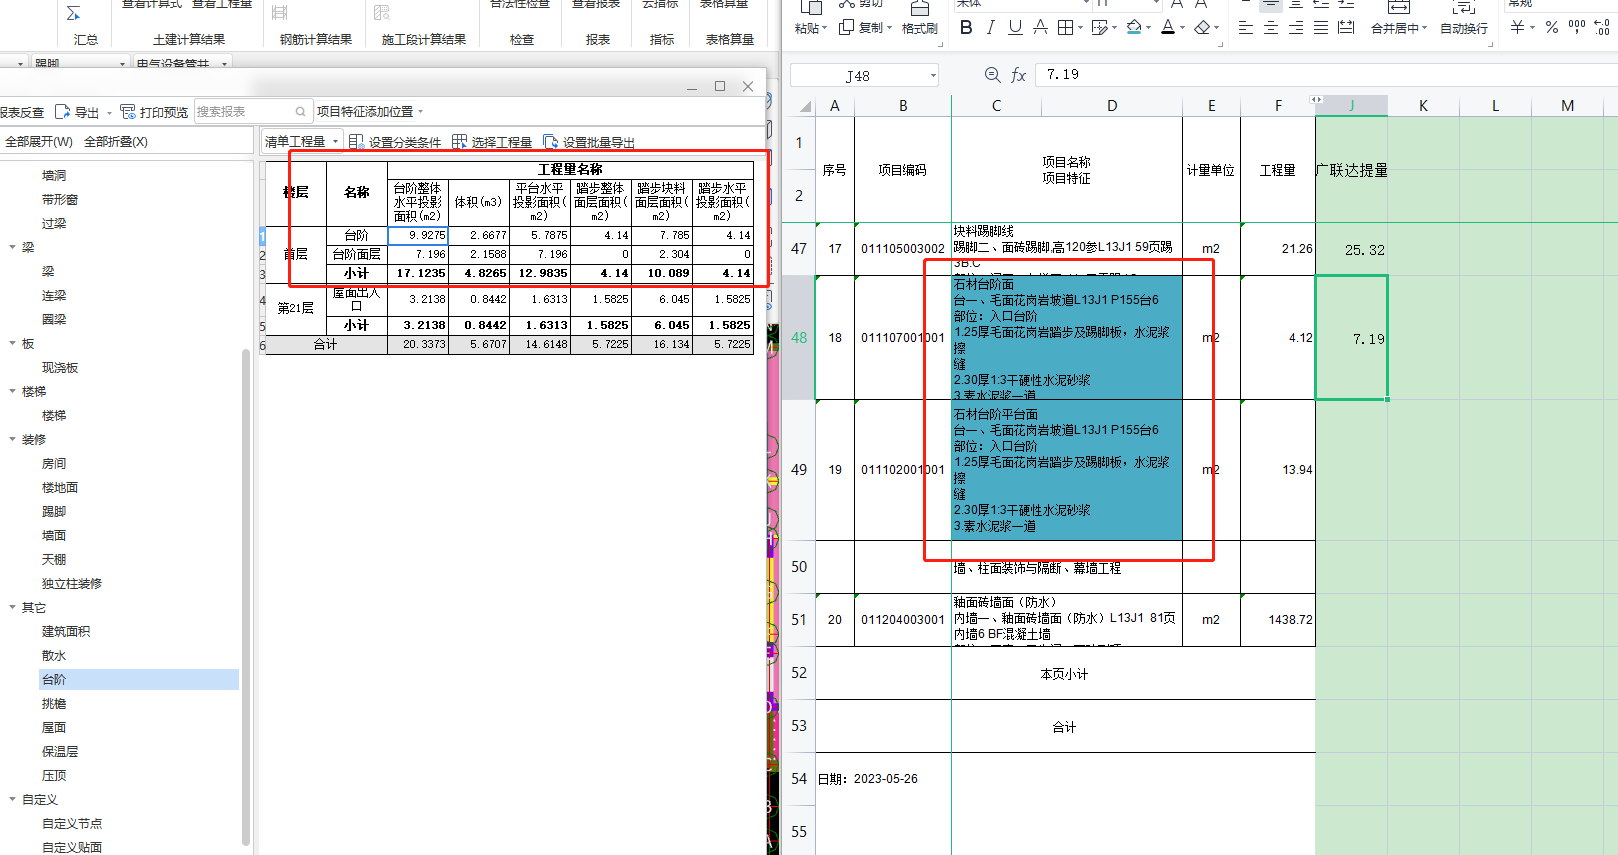Open the Merge and Center dropdown arrow
Image resolution: width=1618 pixels, height=855 pixels.
1424,29
